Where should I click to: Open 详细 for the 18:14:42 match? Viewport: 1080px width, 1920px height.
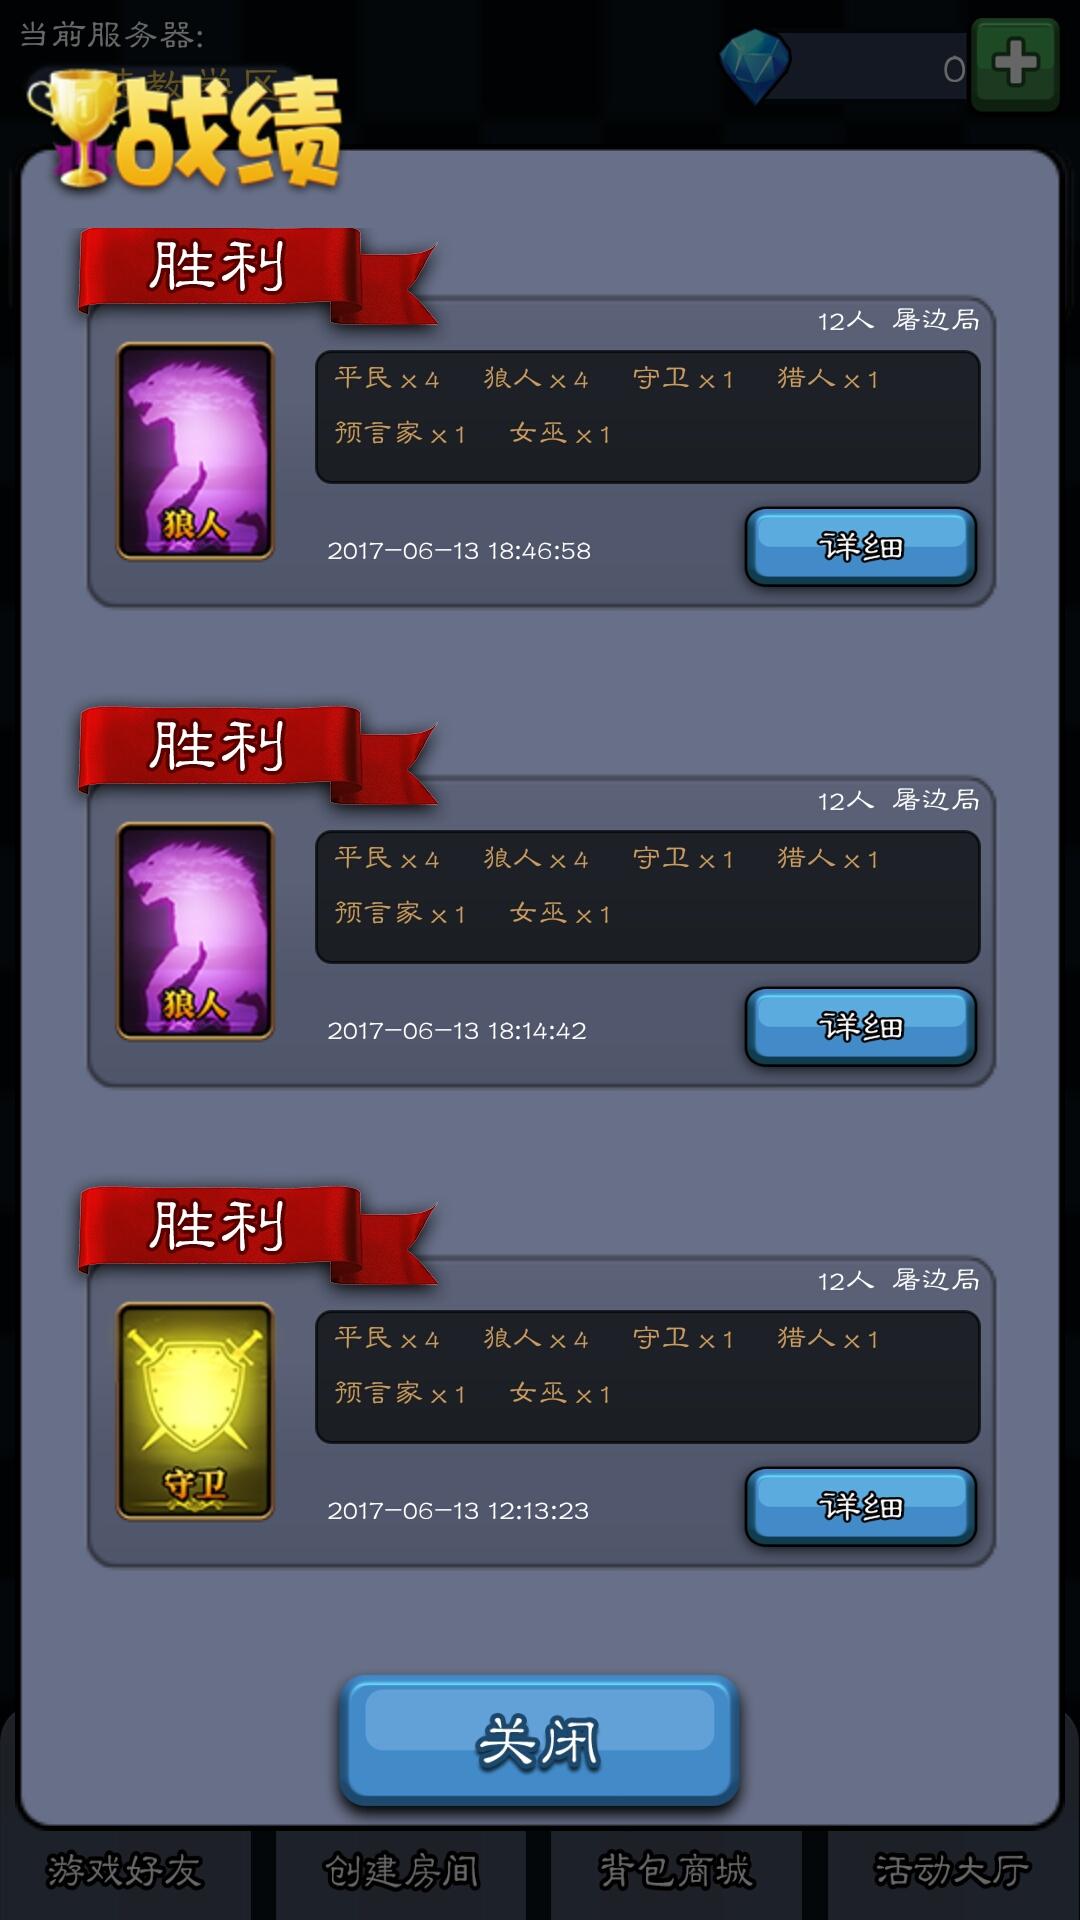pos(861,1027)
